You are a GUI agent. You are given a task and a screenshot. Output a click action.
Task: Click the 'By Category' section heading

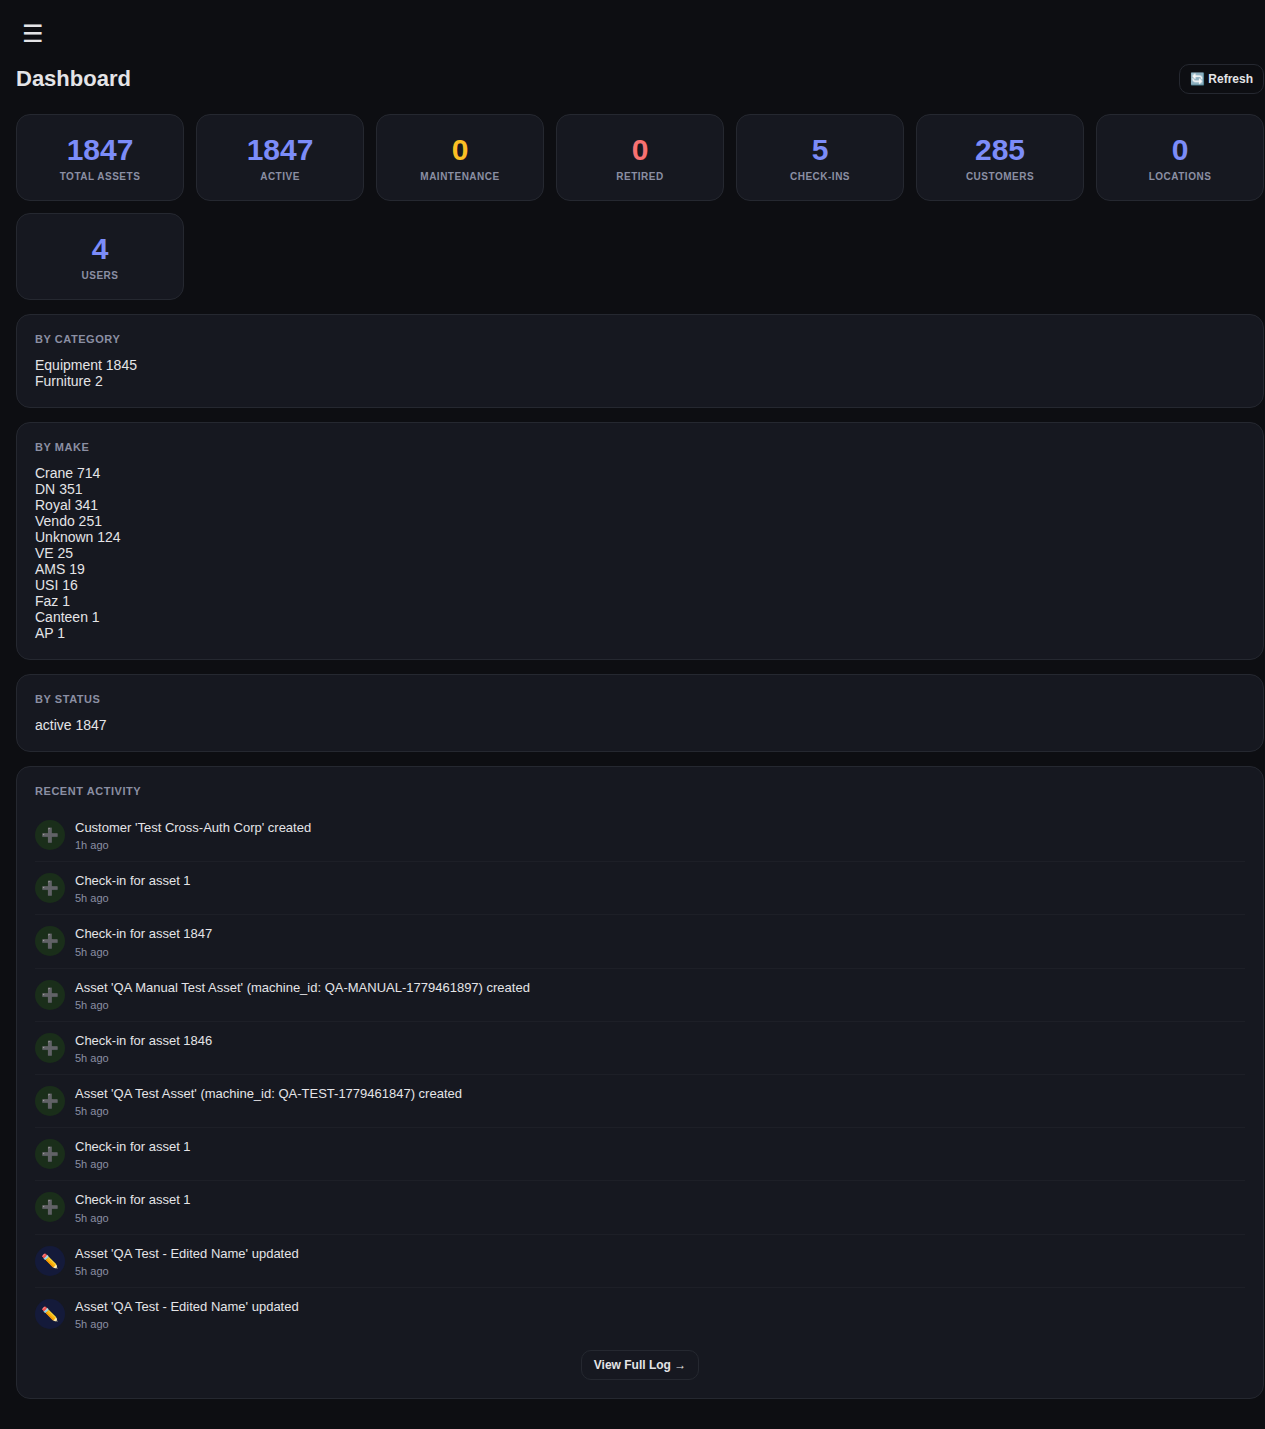click(77, 339)
